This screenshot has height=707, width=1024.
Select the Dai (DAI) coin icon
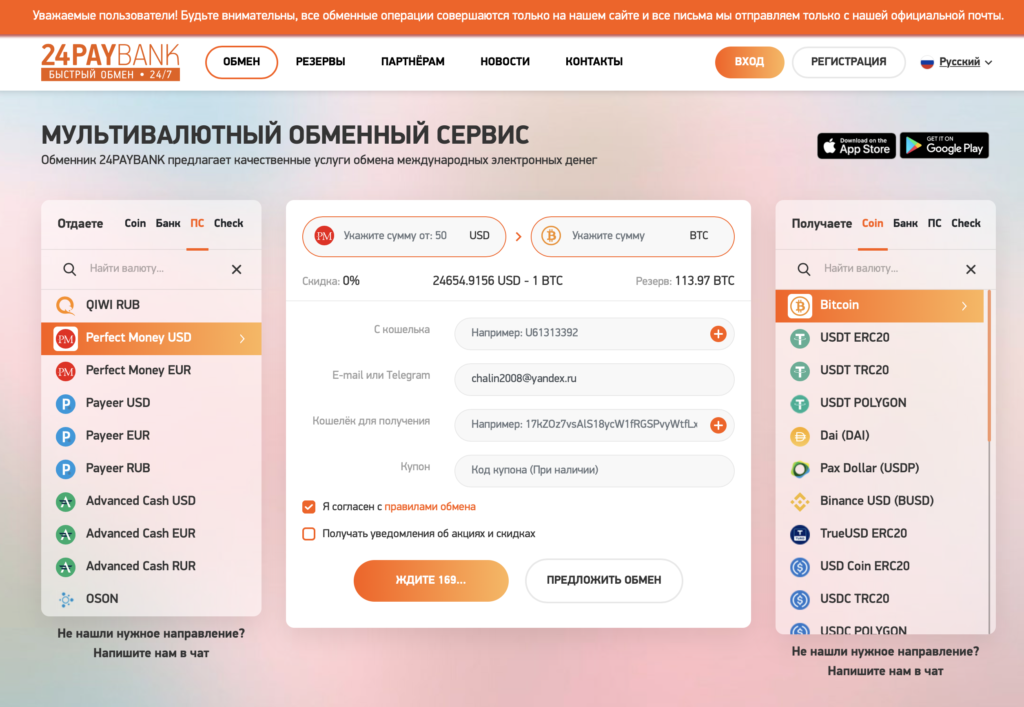[799, 436]
